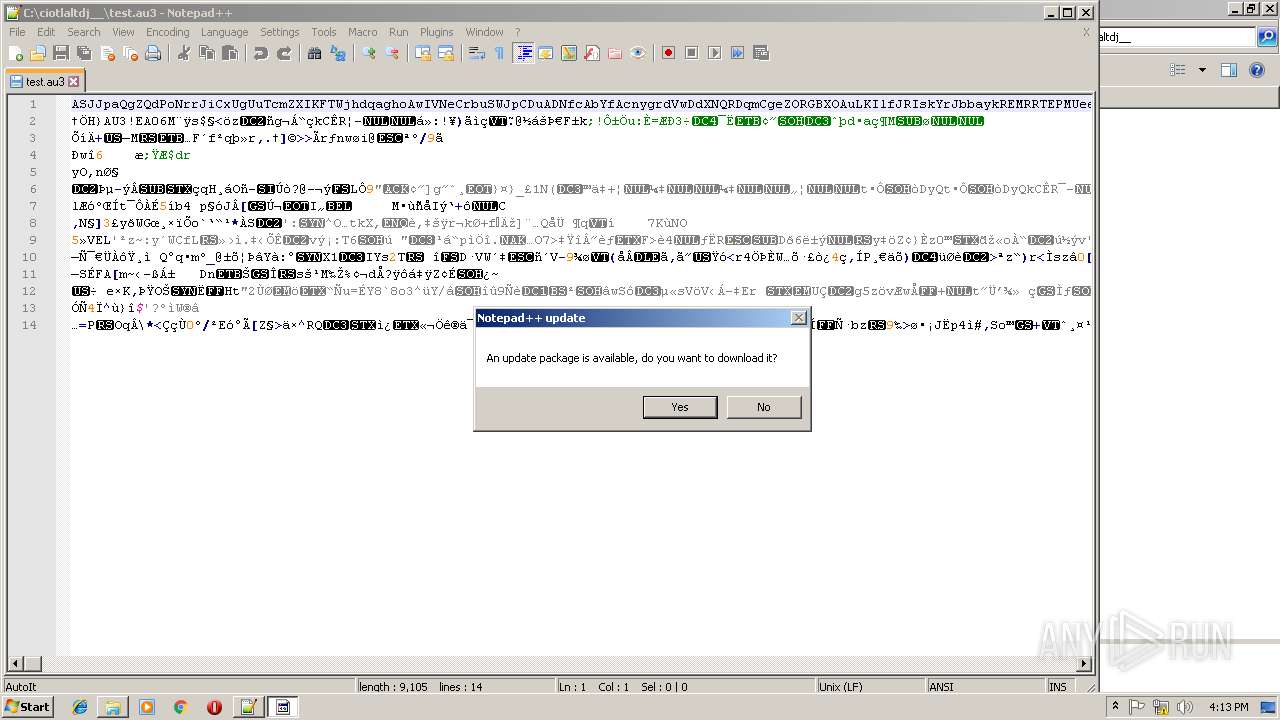Select the test.au3 document tab
The width and height of the screenshot is (1280, 720).
pos(45,81)
